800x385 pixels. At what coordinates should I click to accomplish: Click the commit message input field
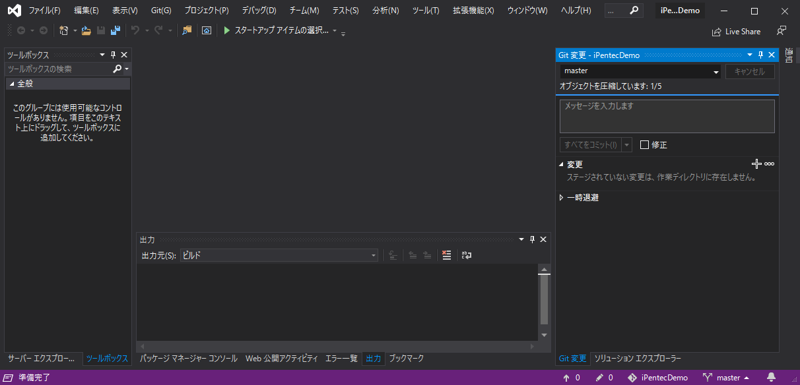click(667, 116)
